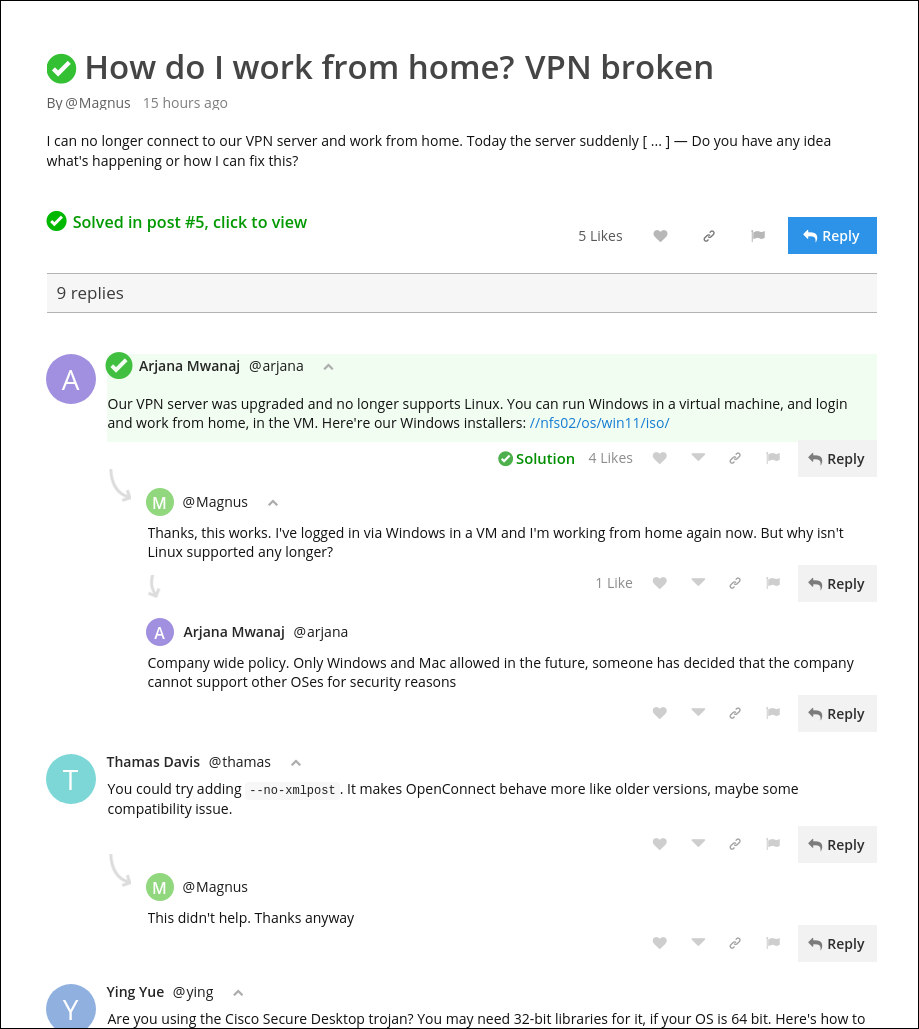Image resolution: width=919 pixels, height=1029 pixels.
Task: Open the //nfs02/os/win11/iso/ link
Action: [x=599, y=423]
